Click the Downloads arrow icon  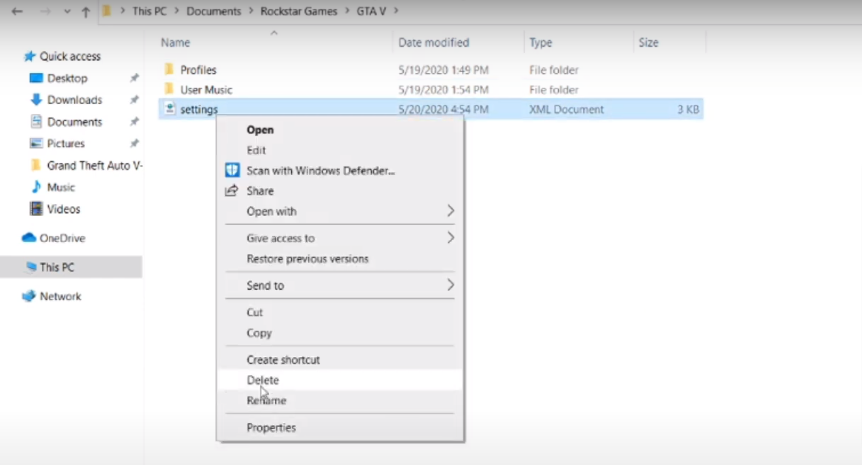pos(36,99)
